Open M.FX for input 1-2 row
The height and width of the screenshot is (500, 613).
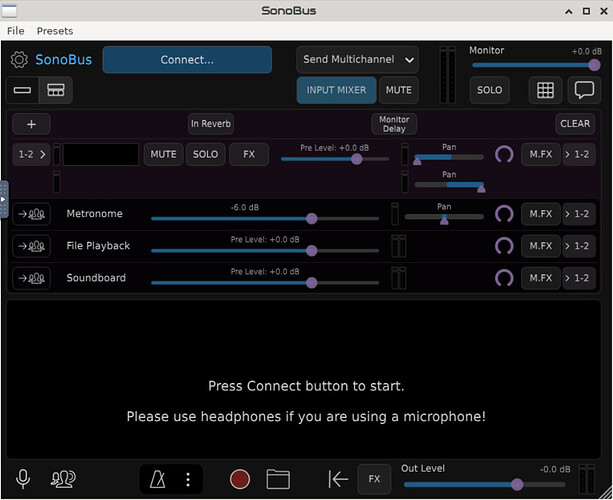pos(541,154)
